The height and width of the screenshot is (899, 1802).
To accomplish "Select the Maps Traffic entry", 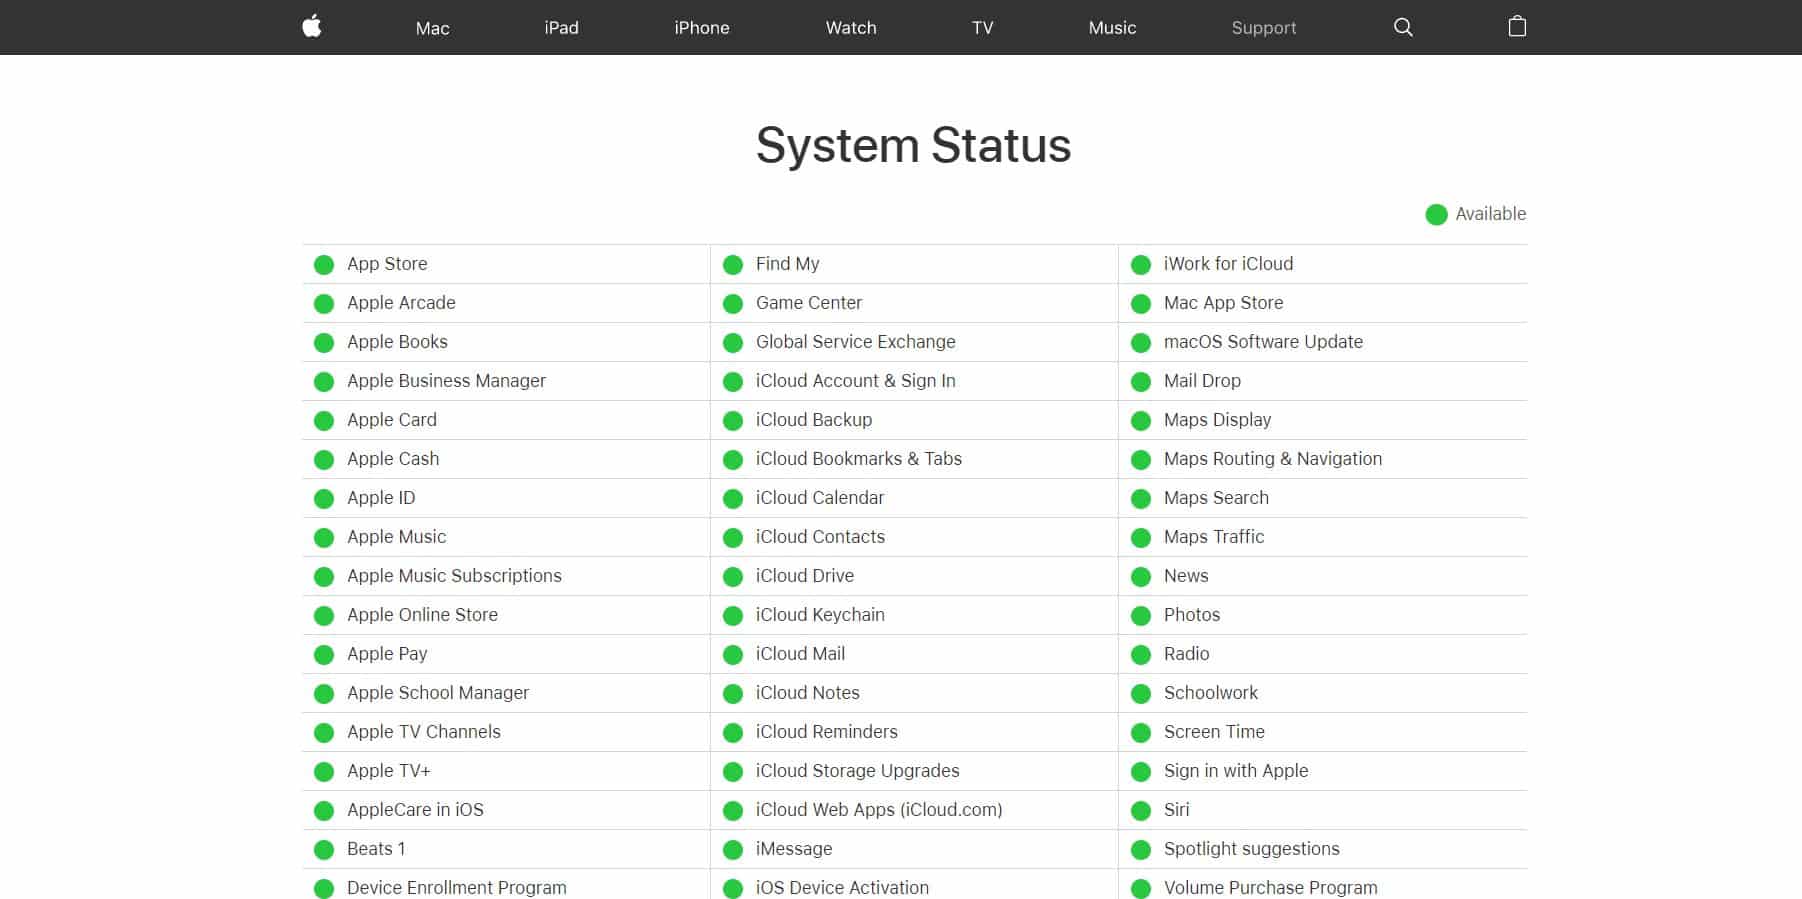I will 1214,537.
